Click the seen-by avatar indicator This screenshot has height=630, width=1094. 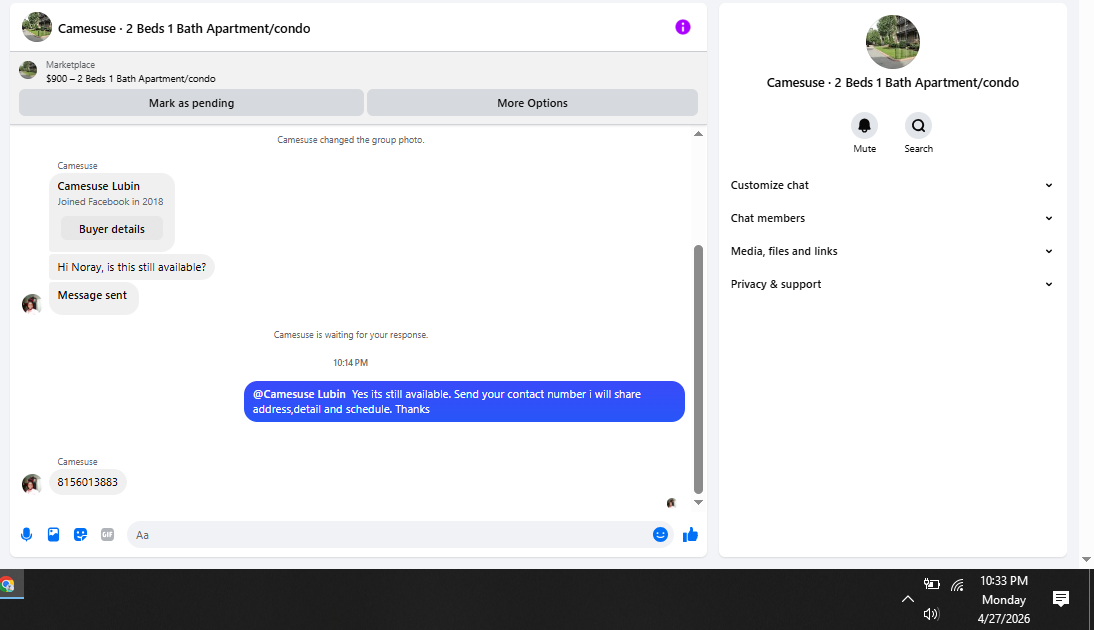[671, 502]
